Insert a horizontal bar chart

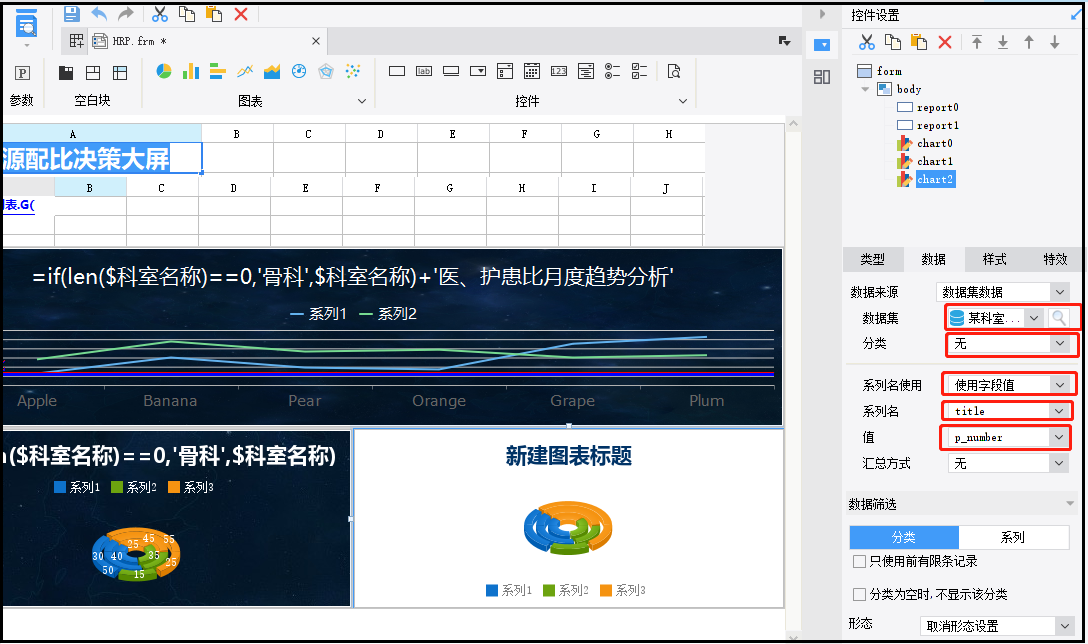(x=218, y=71)
